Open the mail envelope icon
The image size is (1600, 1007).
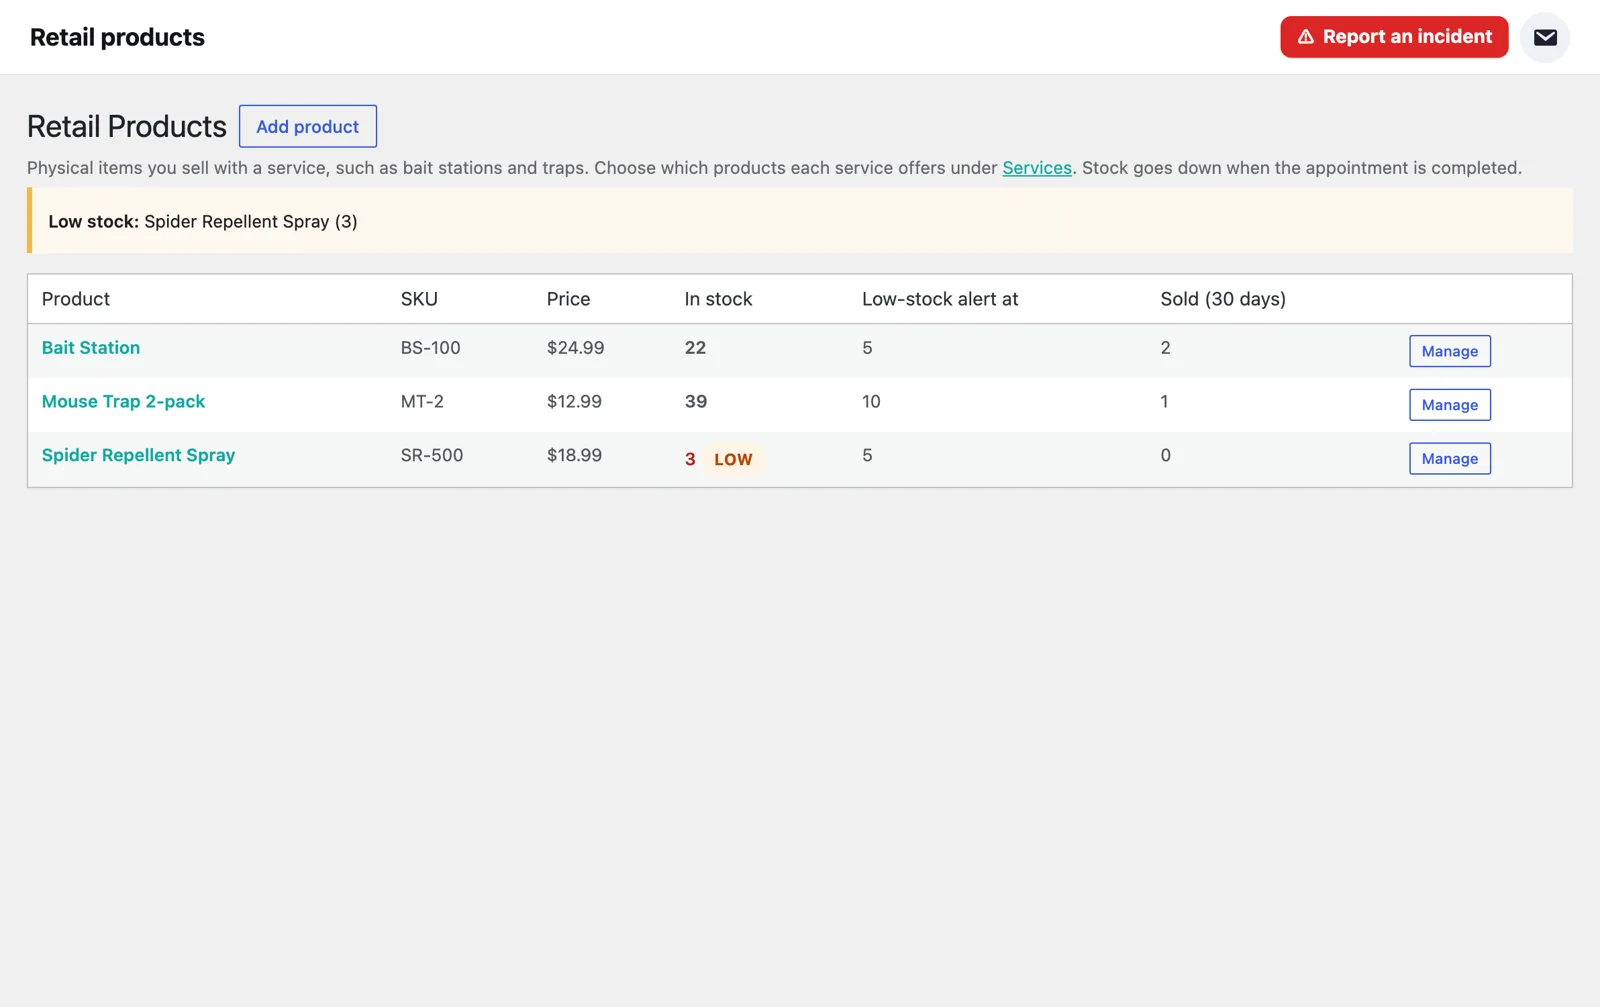[x=1544, y=37]
